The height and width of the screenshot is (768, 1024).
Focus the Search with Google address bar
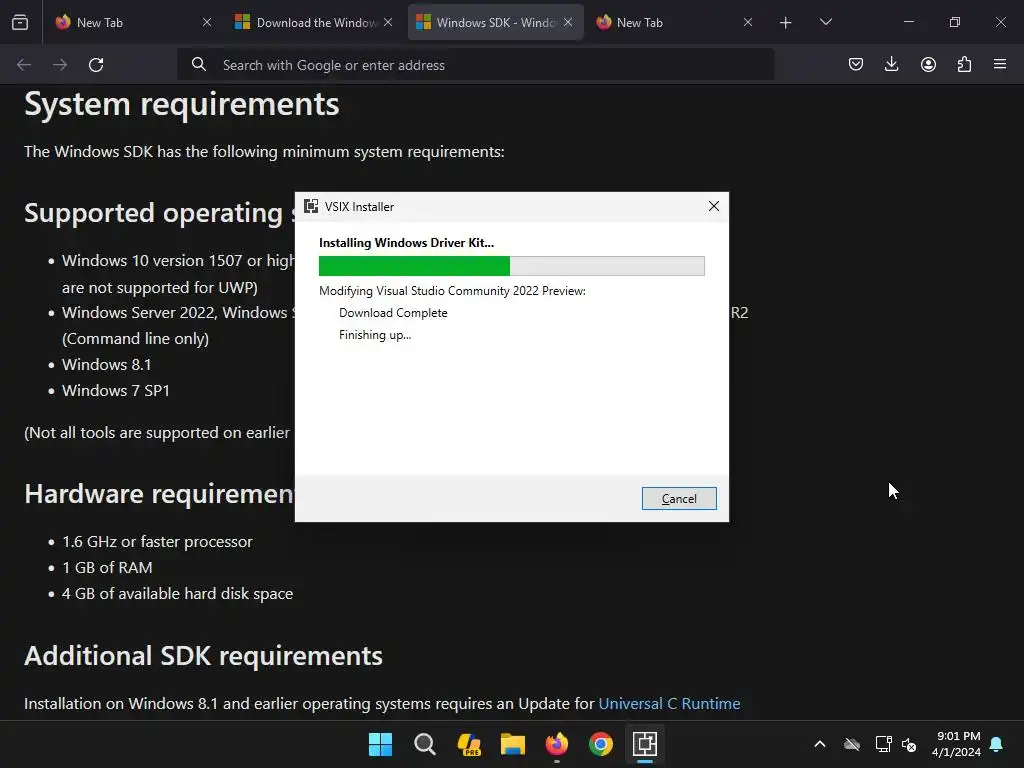click(x=475, y=65)
